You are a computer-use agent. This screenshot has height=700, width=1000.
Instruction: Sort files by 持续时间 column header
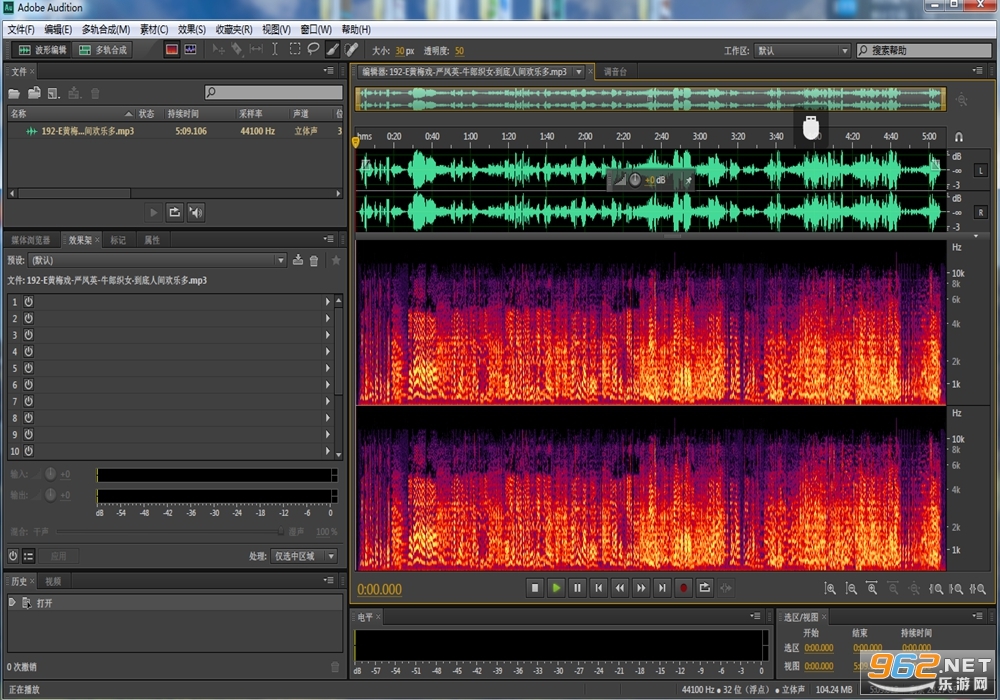(x=198, y=113)
